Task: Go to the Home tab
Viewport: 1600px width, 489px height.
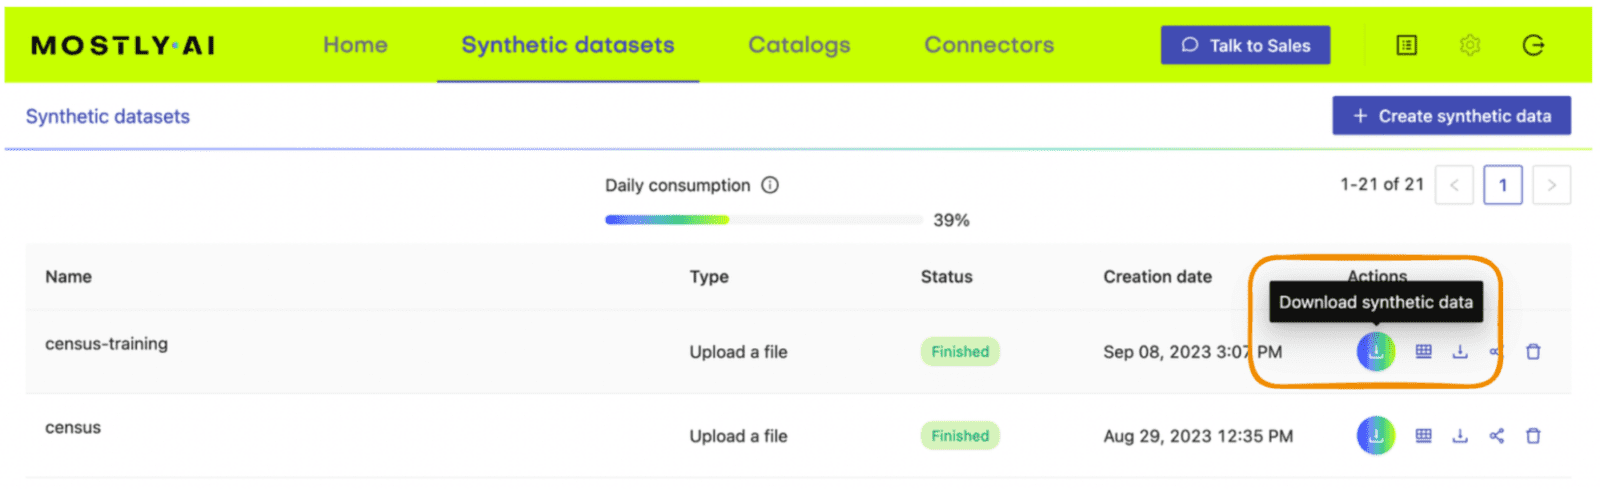Action: (x=355, y=45)
